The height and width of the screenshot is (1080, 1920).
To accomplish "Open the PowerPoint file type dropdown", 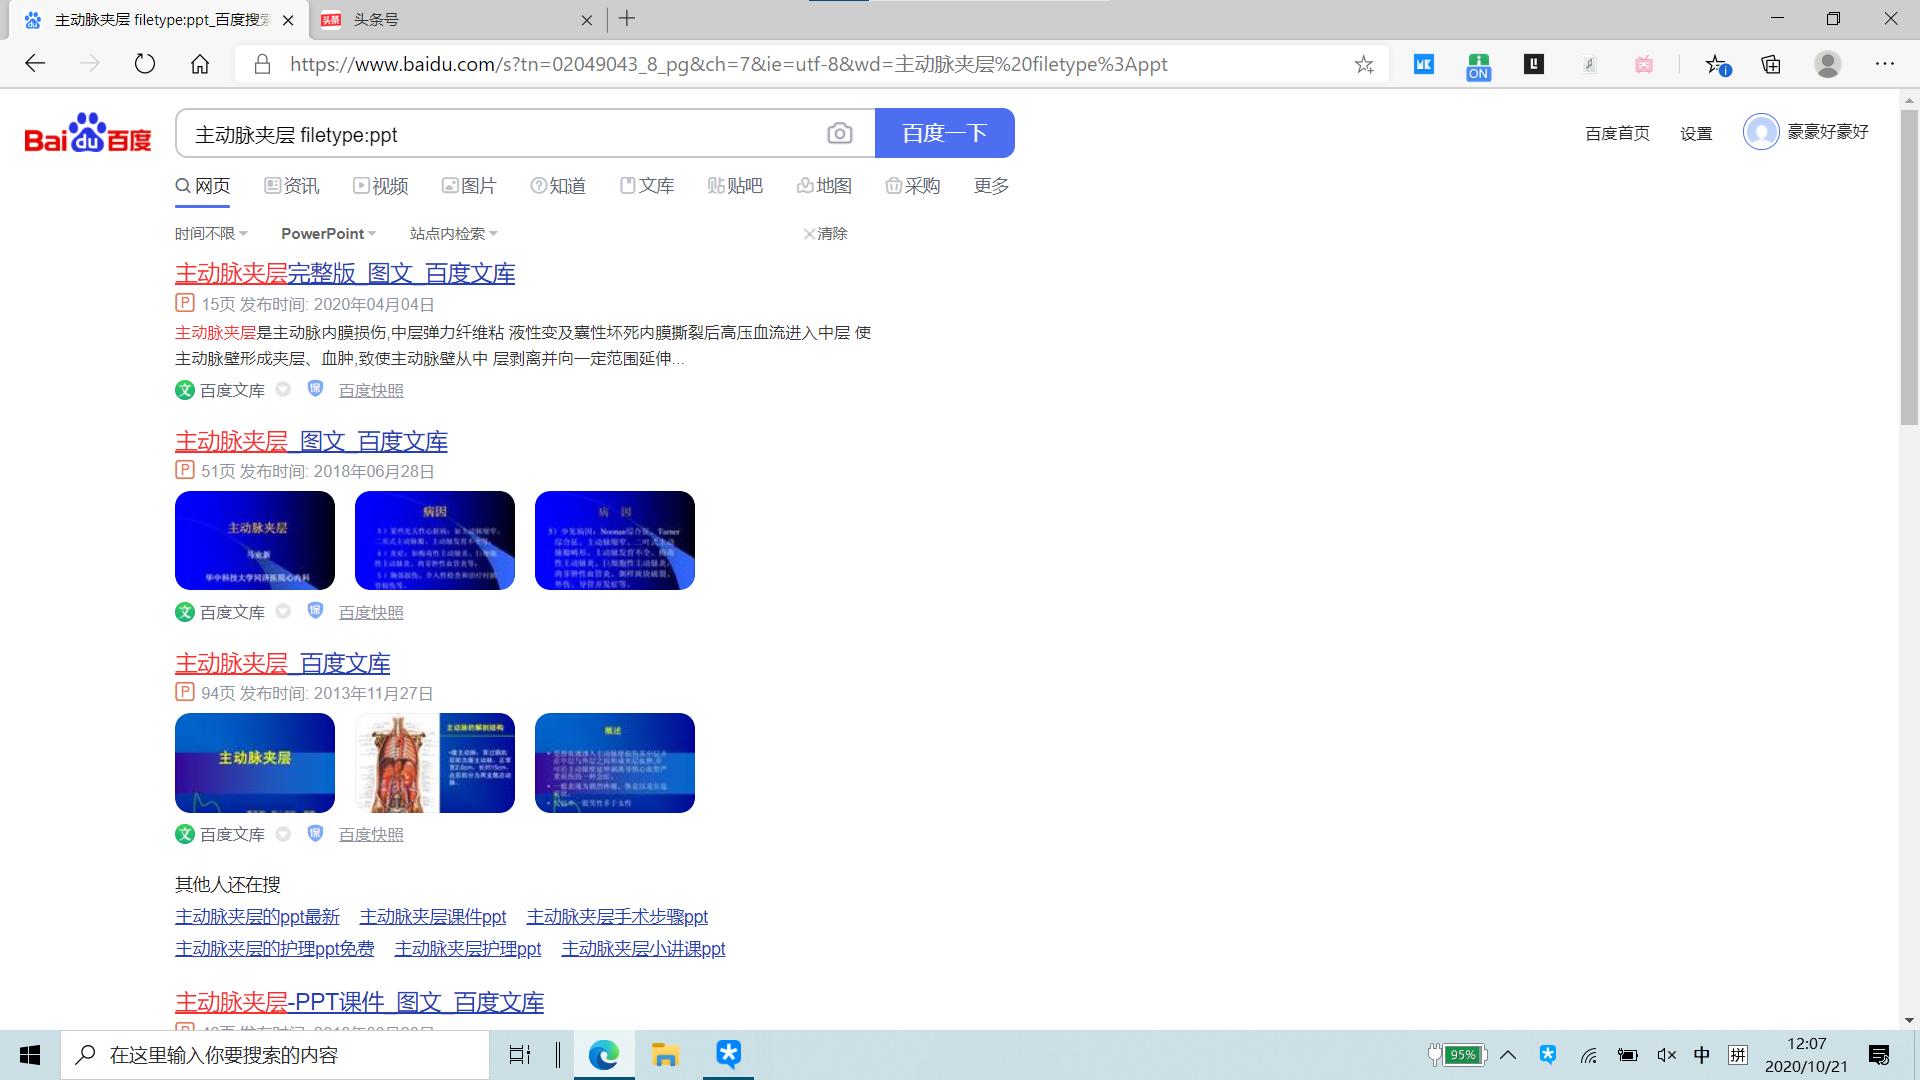I will tap(328, 234).
